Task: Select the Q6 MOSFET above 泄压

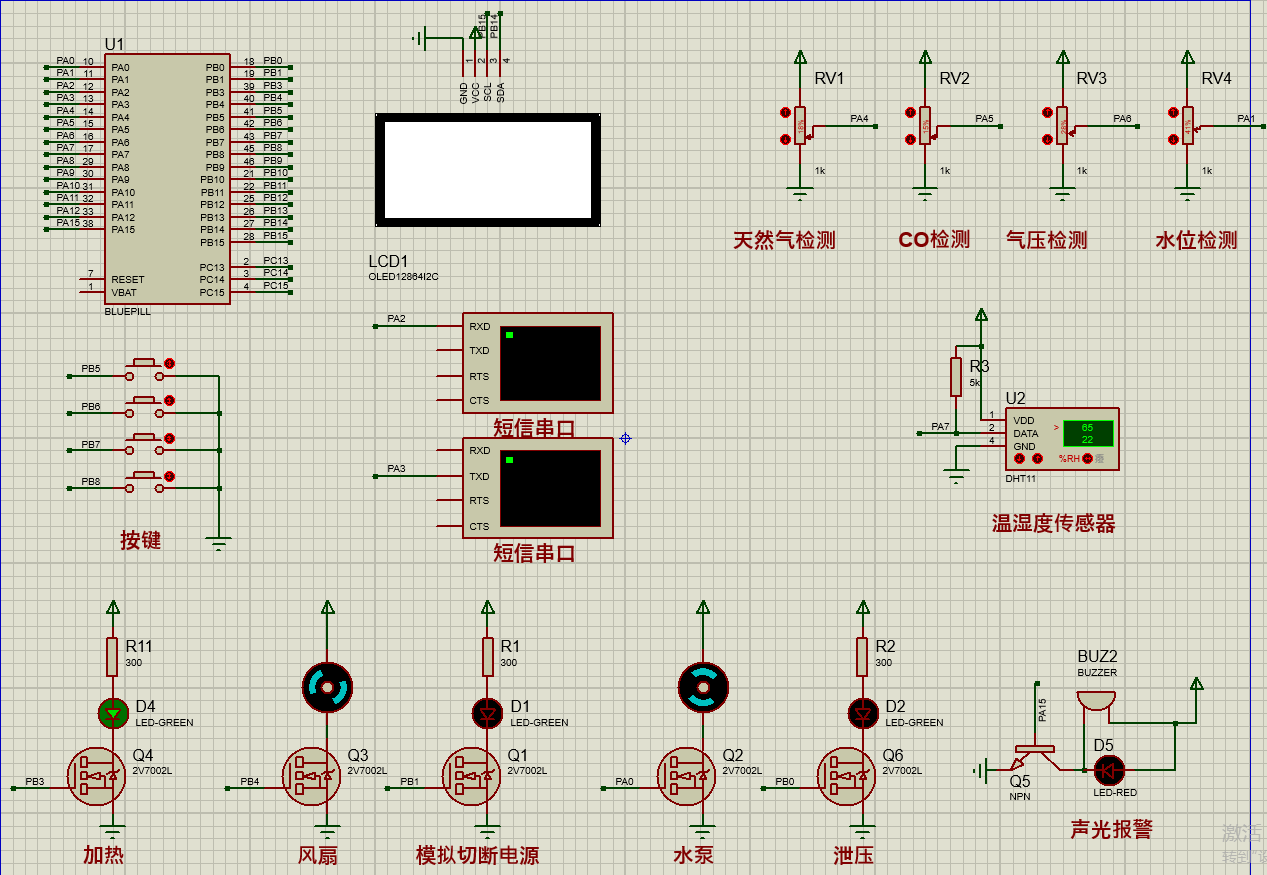Action: tap(847, 776)
